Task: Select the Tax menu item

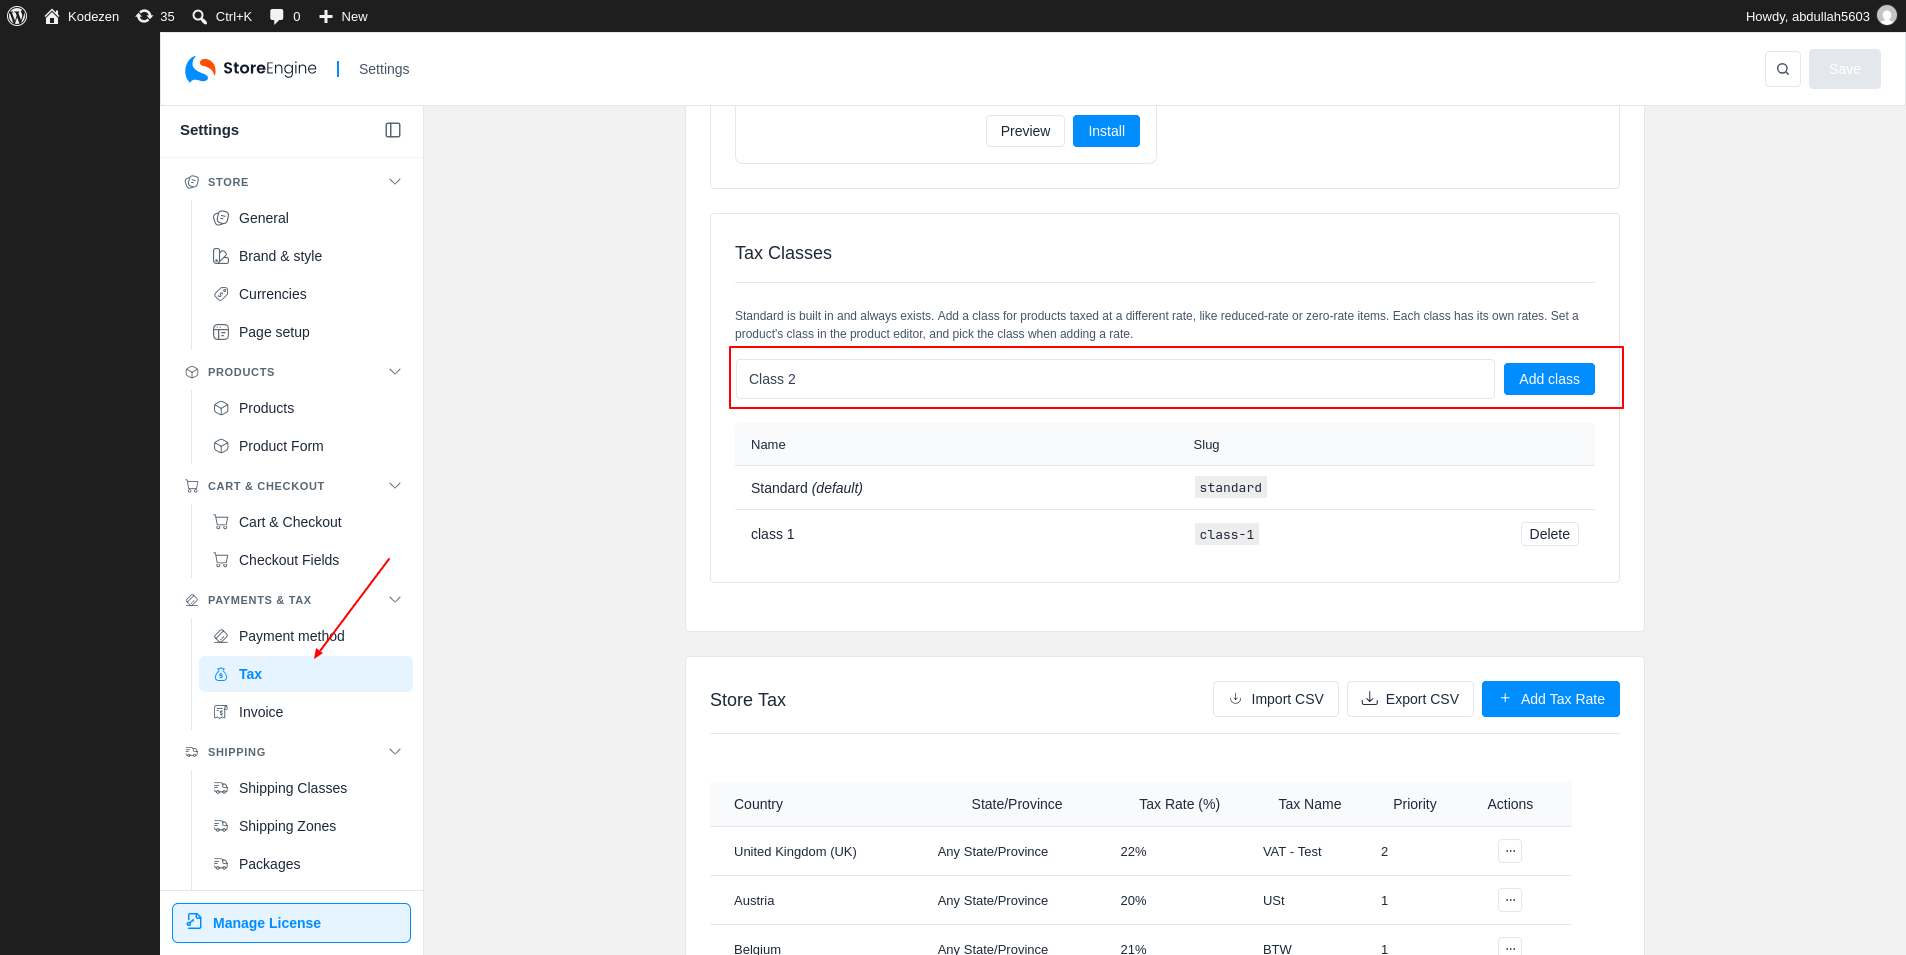Action: (x=306, y=674)
